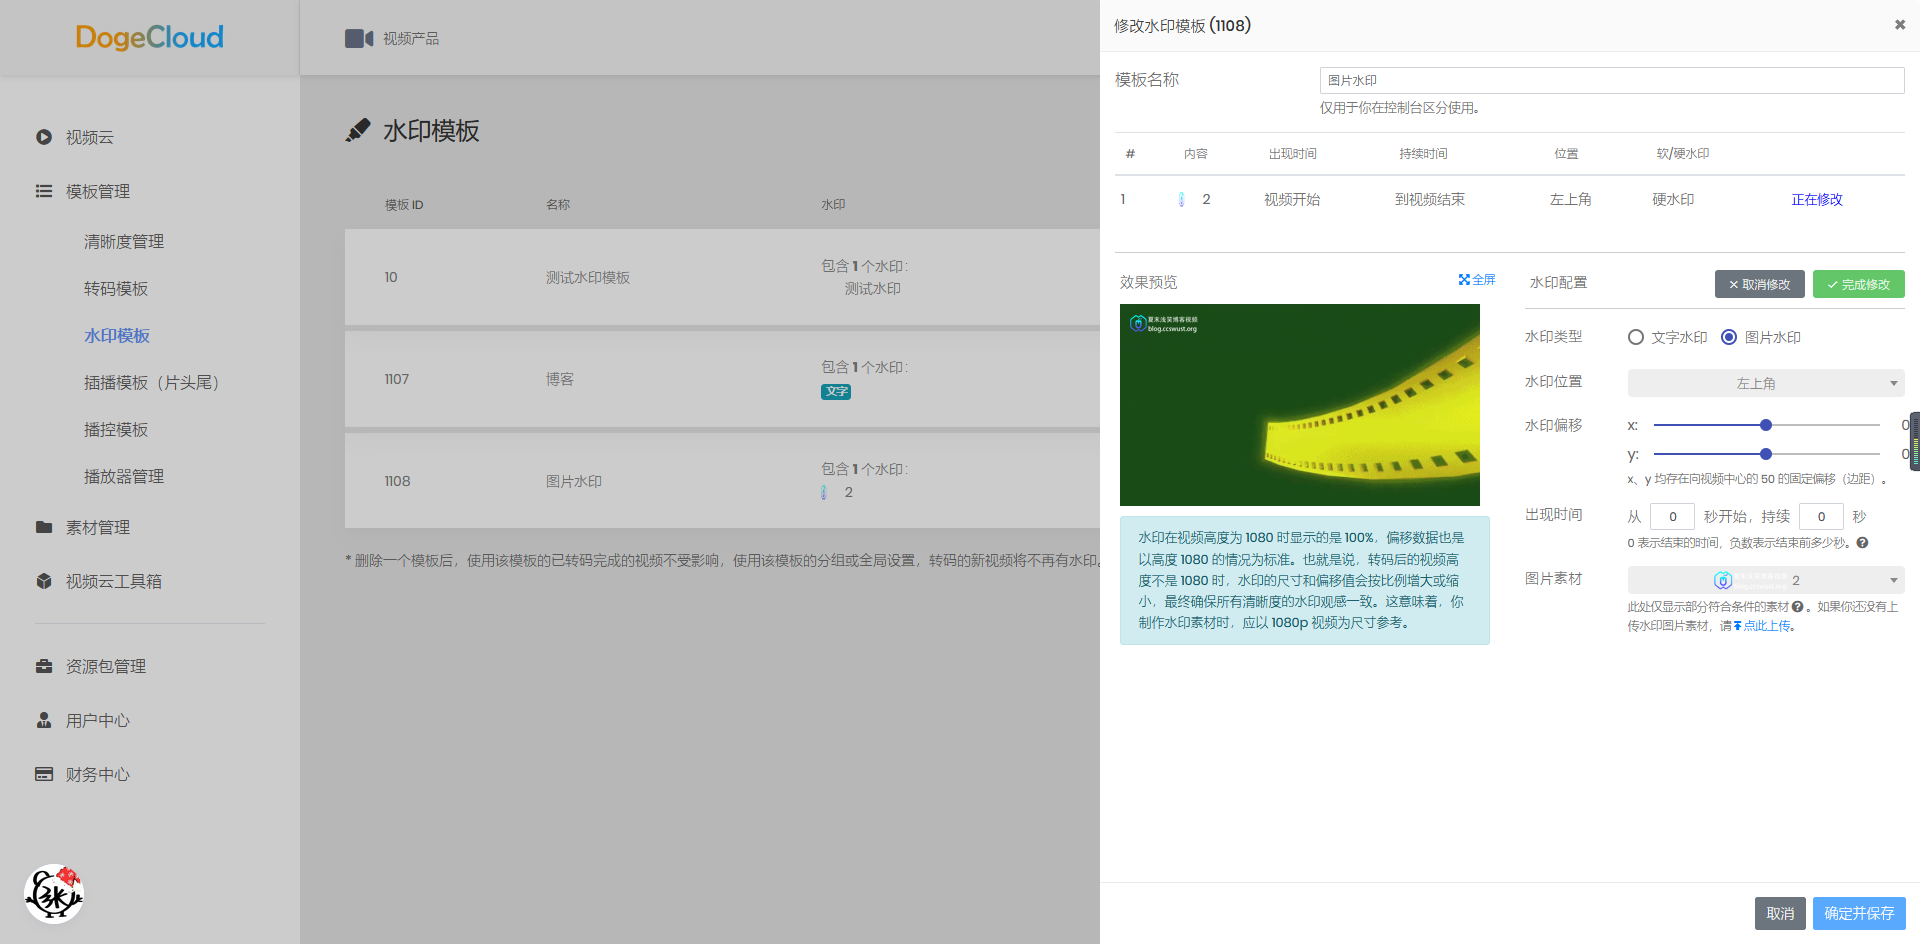The height and width of the screenshot is (944, 1920).
Task: Open 模板管理 sidebar menu
Action: [x=98, y=191]
